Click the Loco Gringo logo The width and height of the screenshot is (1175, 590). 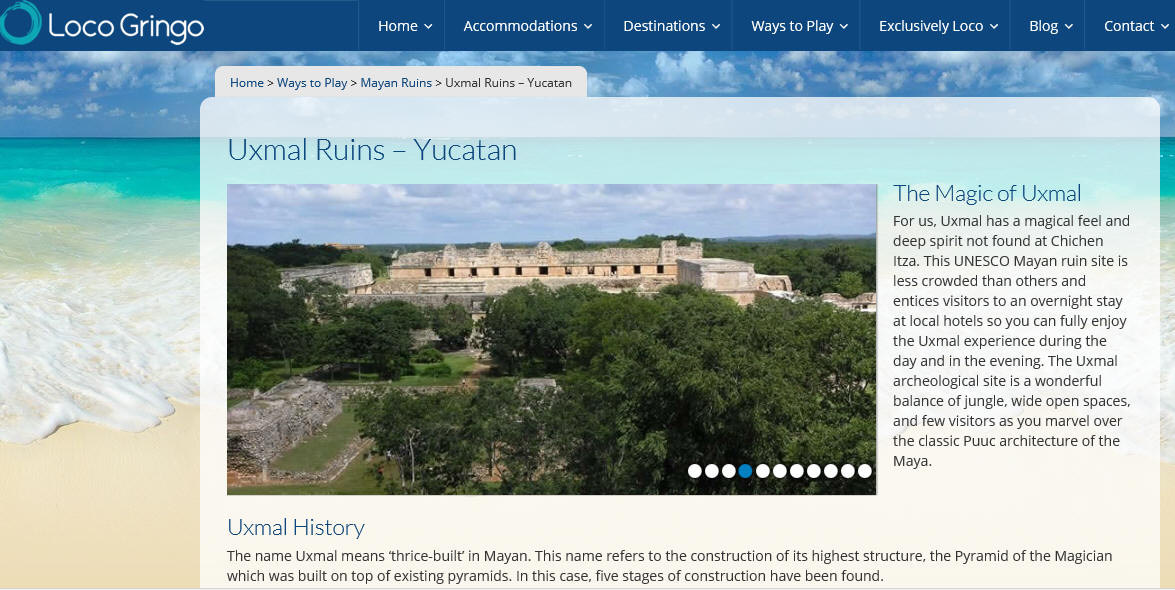[x=102, y=24]
